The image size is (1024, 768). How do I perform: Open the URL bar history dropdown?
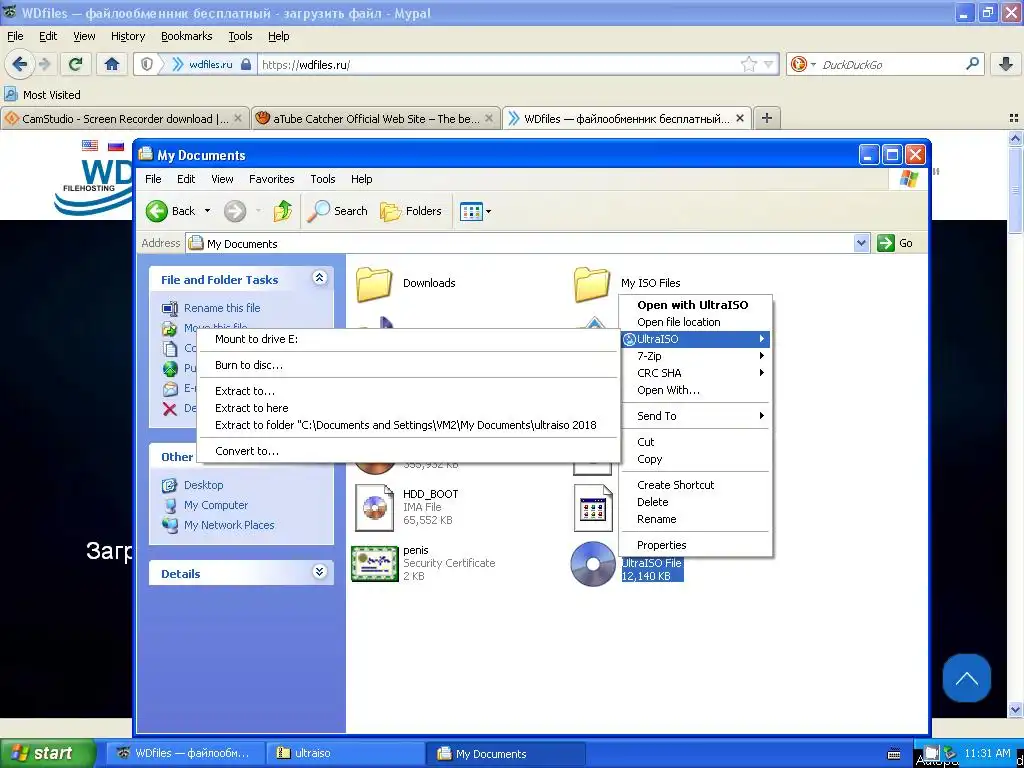768,64
